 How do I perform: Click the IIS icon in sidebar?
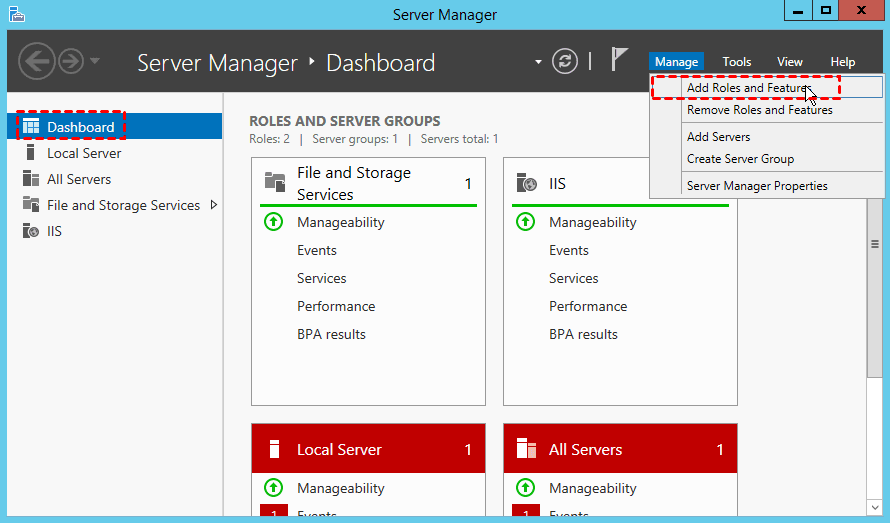coord(30,231)
